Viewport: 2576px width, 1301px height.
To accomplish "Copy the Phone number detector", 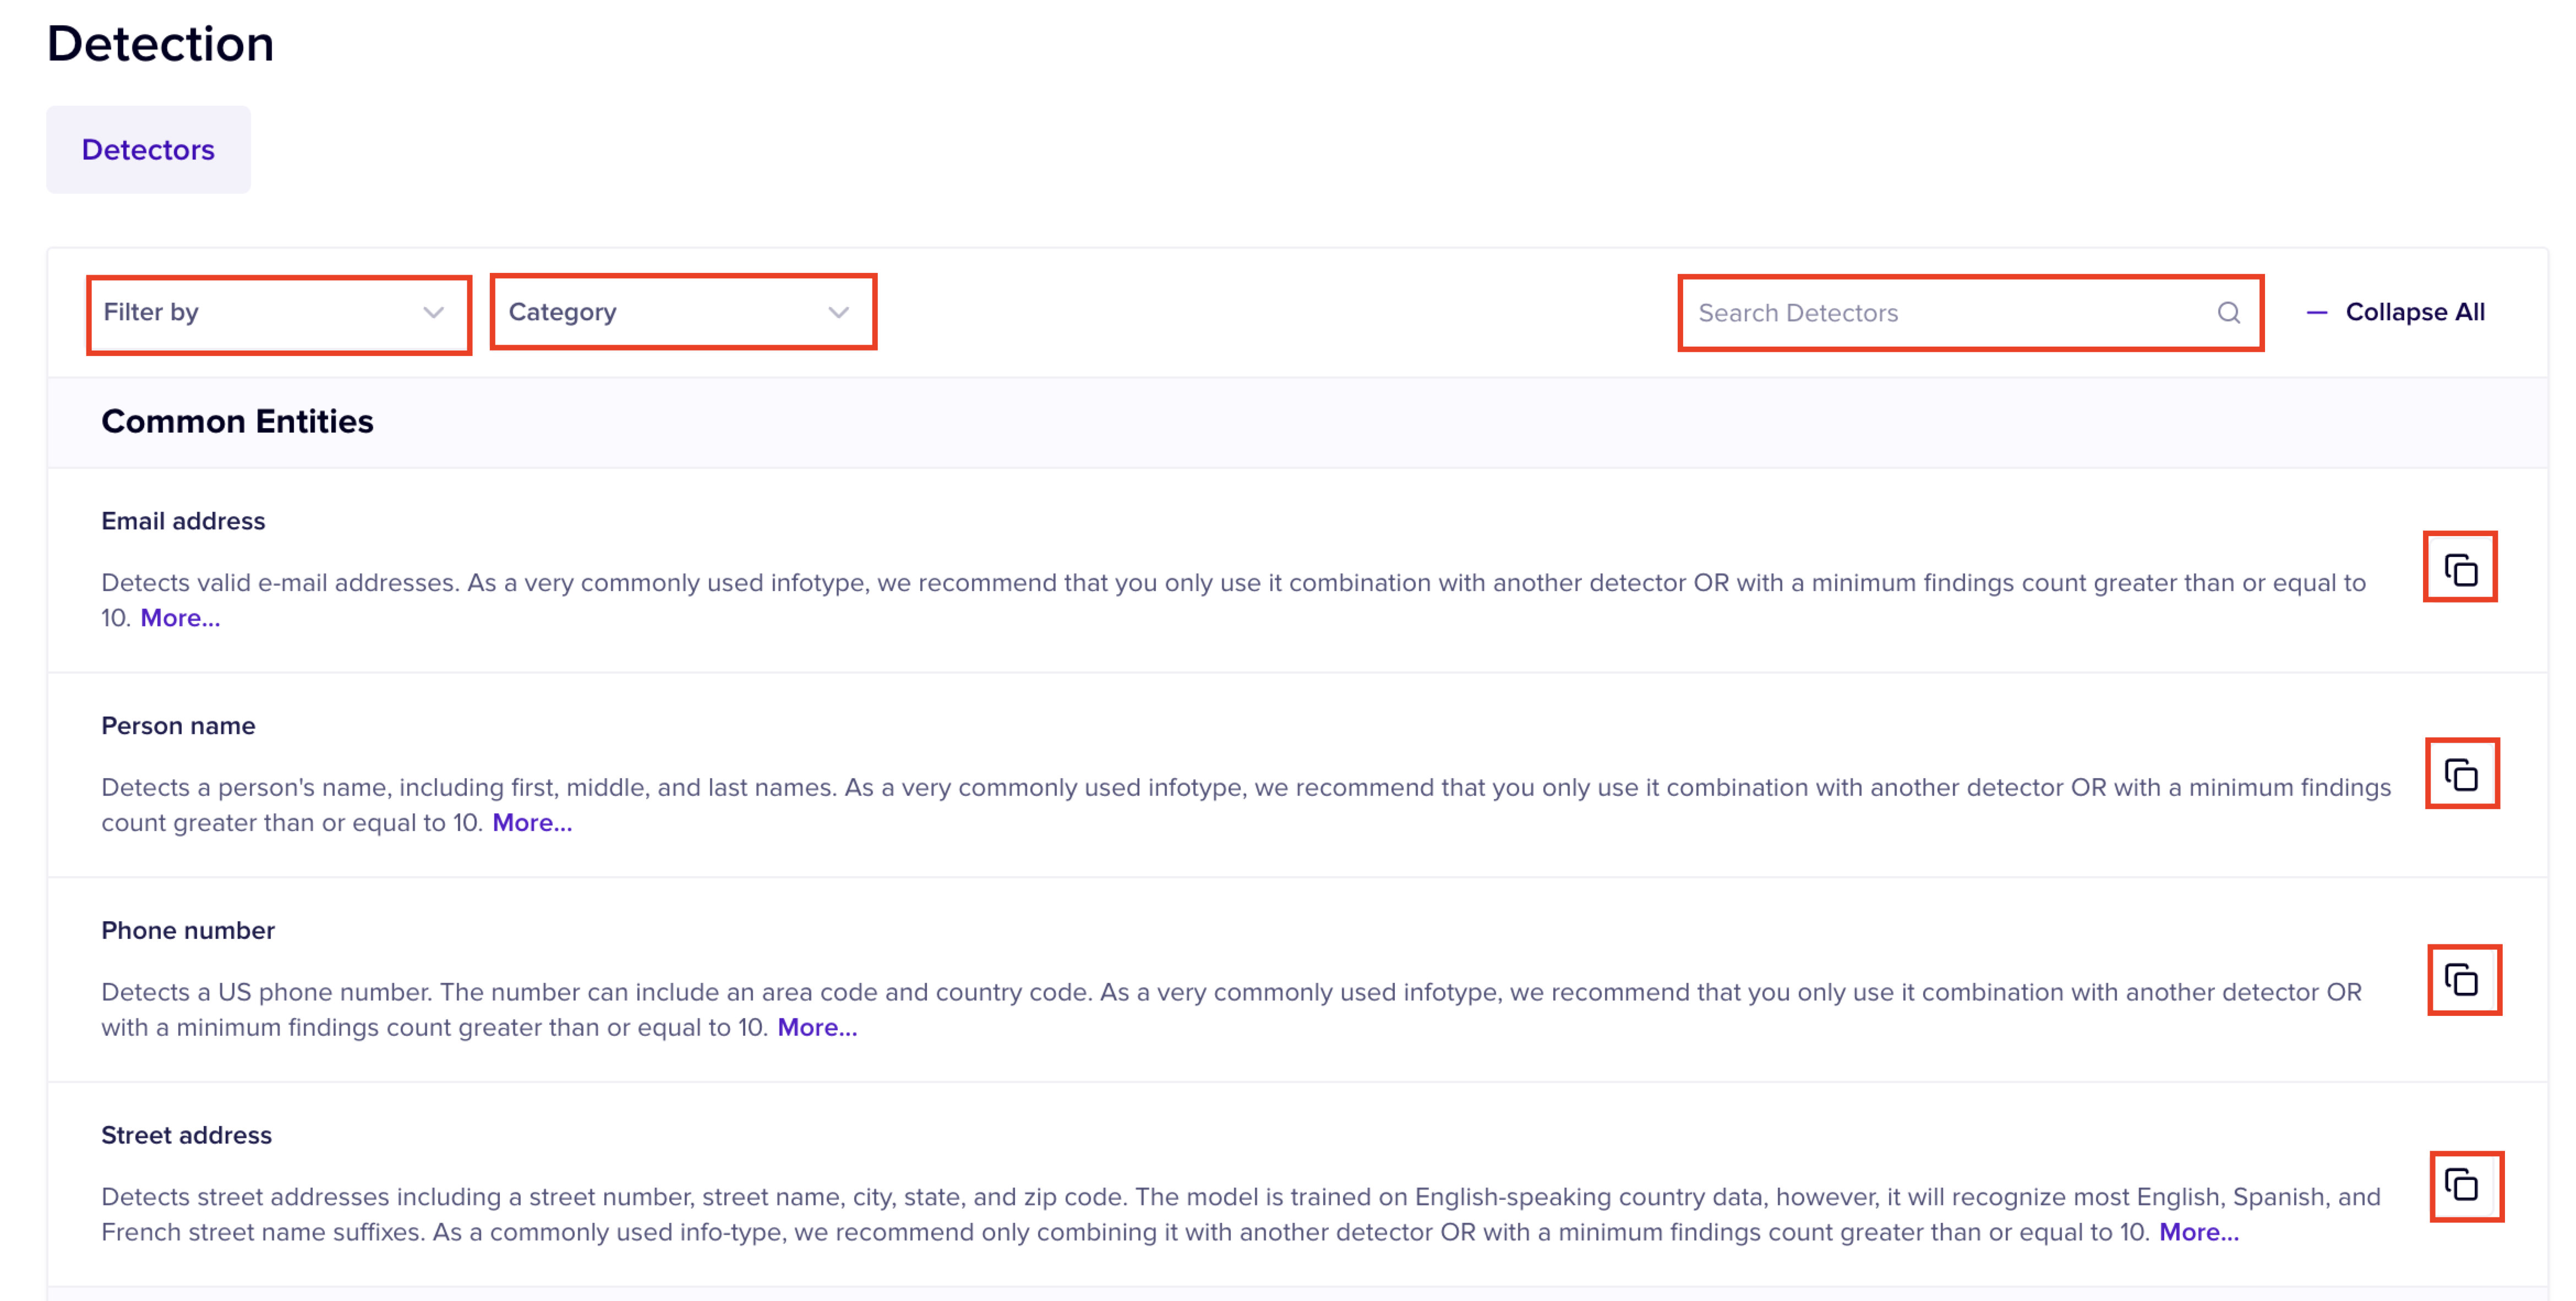I will coord(2463,979).
